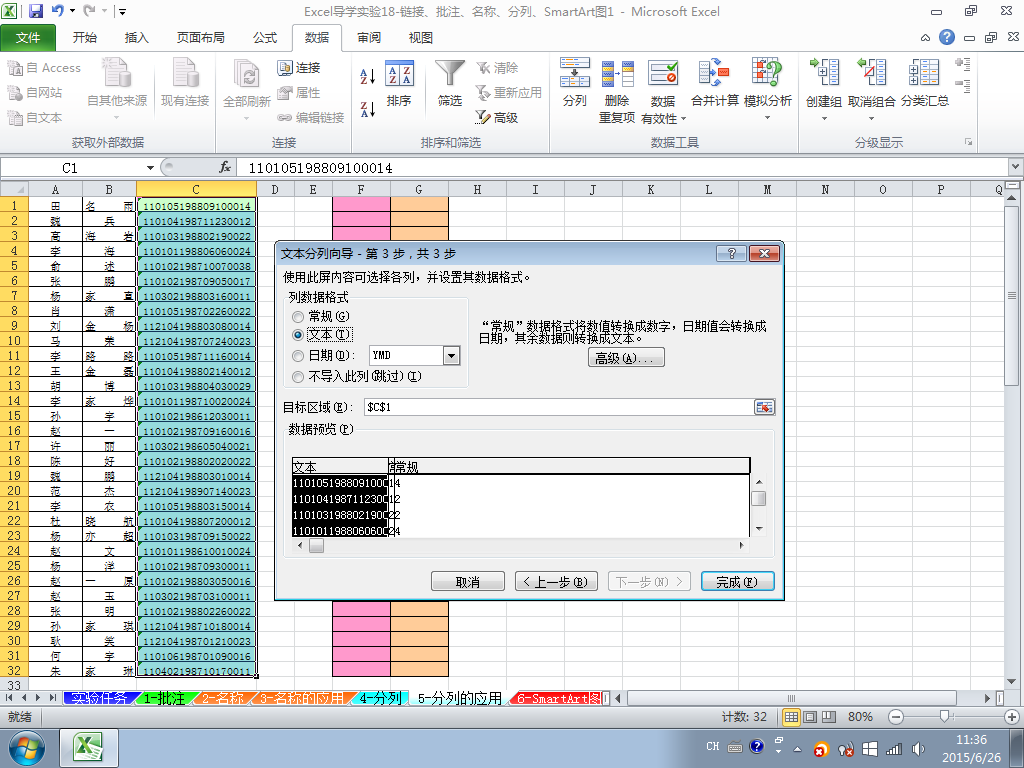Screen dimensions: 1024x768
Task: Click the Undo arrow icon
Action: point(57,11)
